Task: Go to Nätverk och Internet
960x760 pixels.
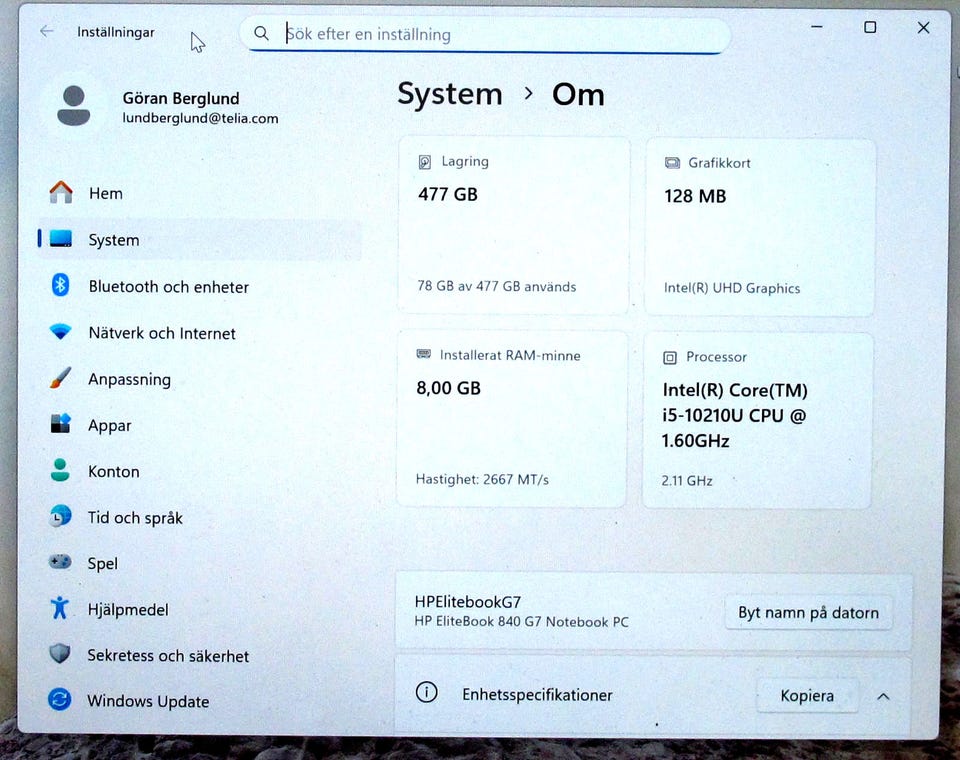Action: [x=200, y=333]
